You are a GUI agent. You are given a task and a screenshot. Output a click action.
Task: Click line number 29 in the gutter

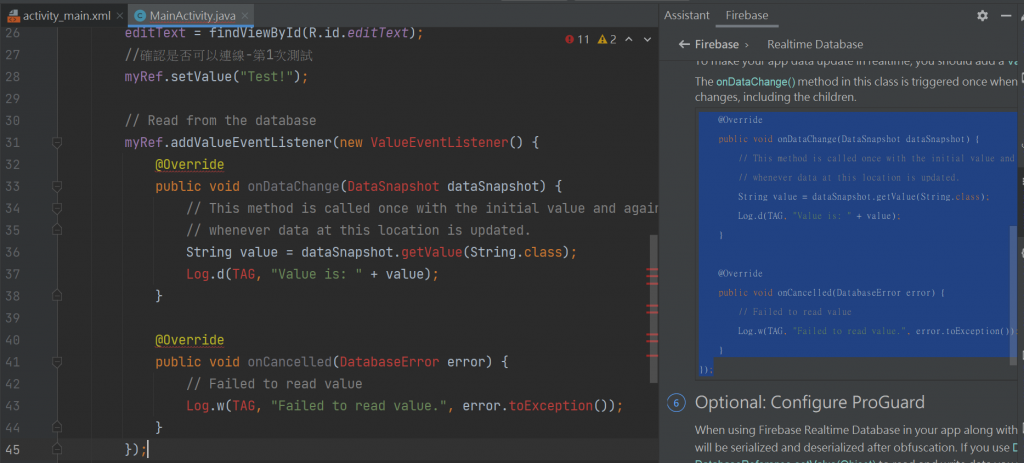point(12,99)
